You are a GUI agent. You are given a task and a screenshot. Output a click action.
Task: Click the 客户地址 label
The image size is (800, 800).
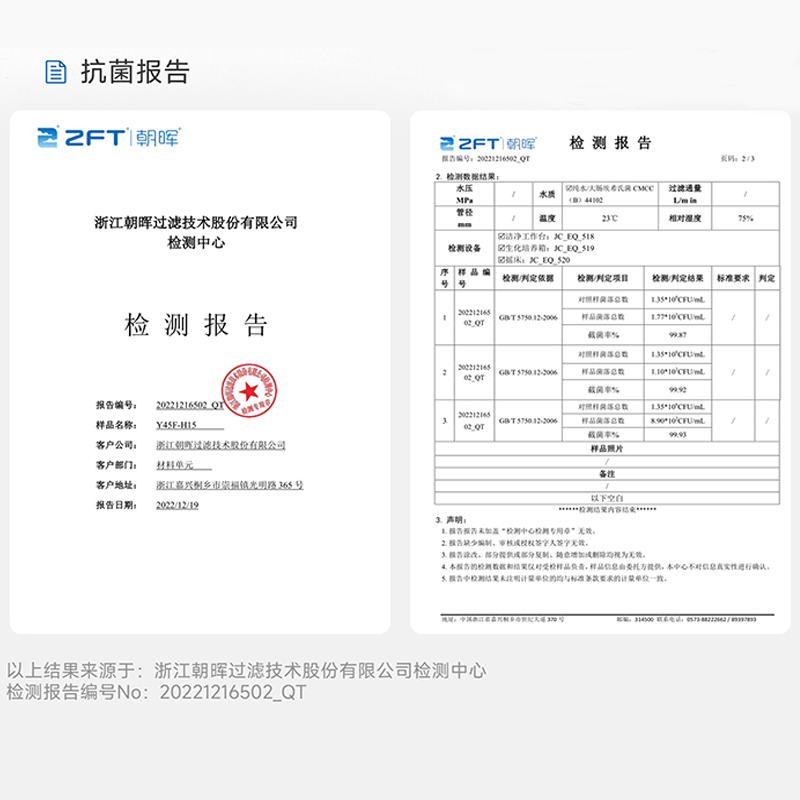(x=116, y=485)
